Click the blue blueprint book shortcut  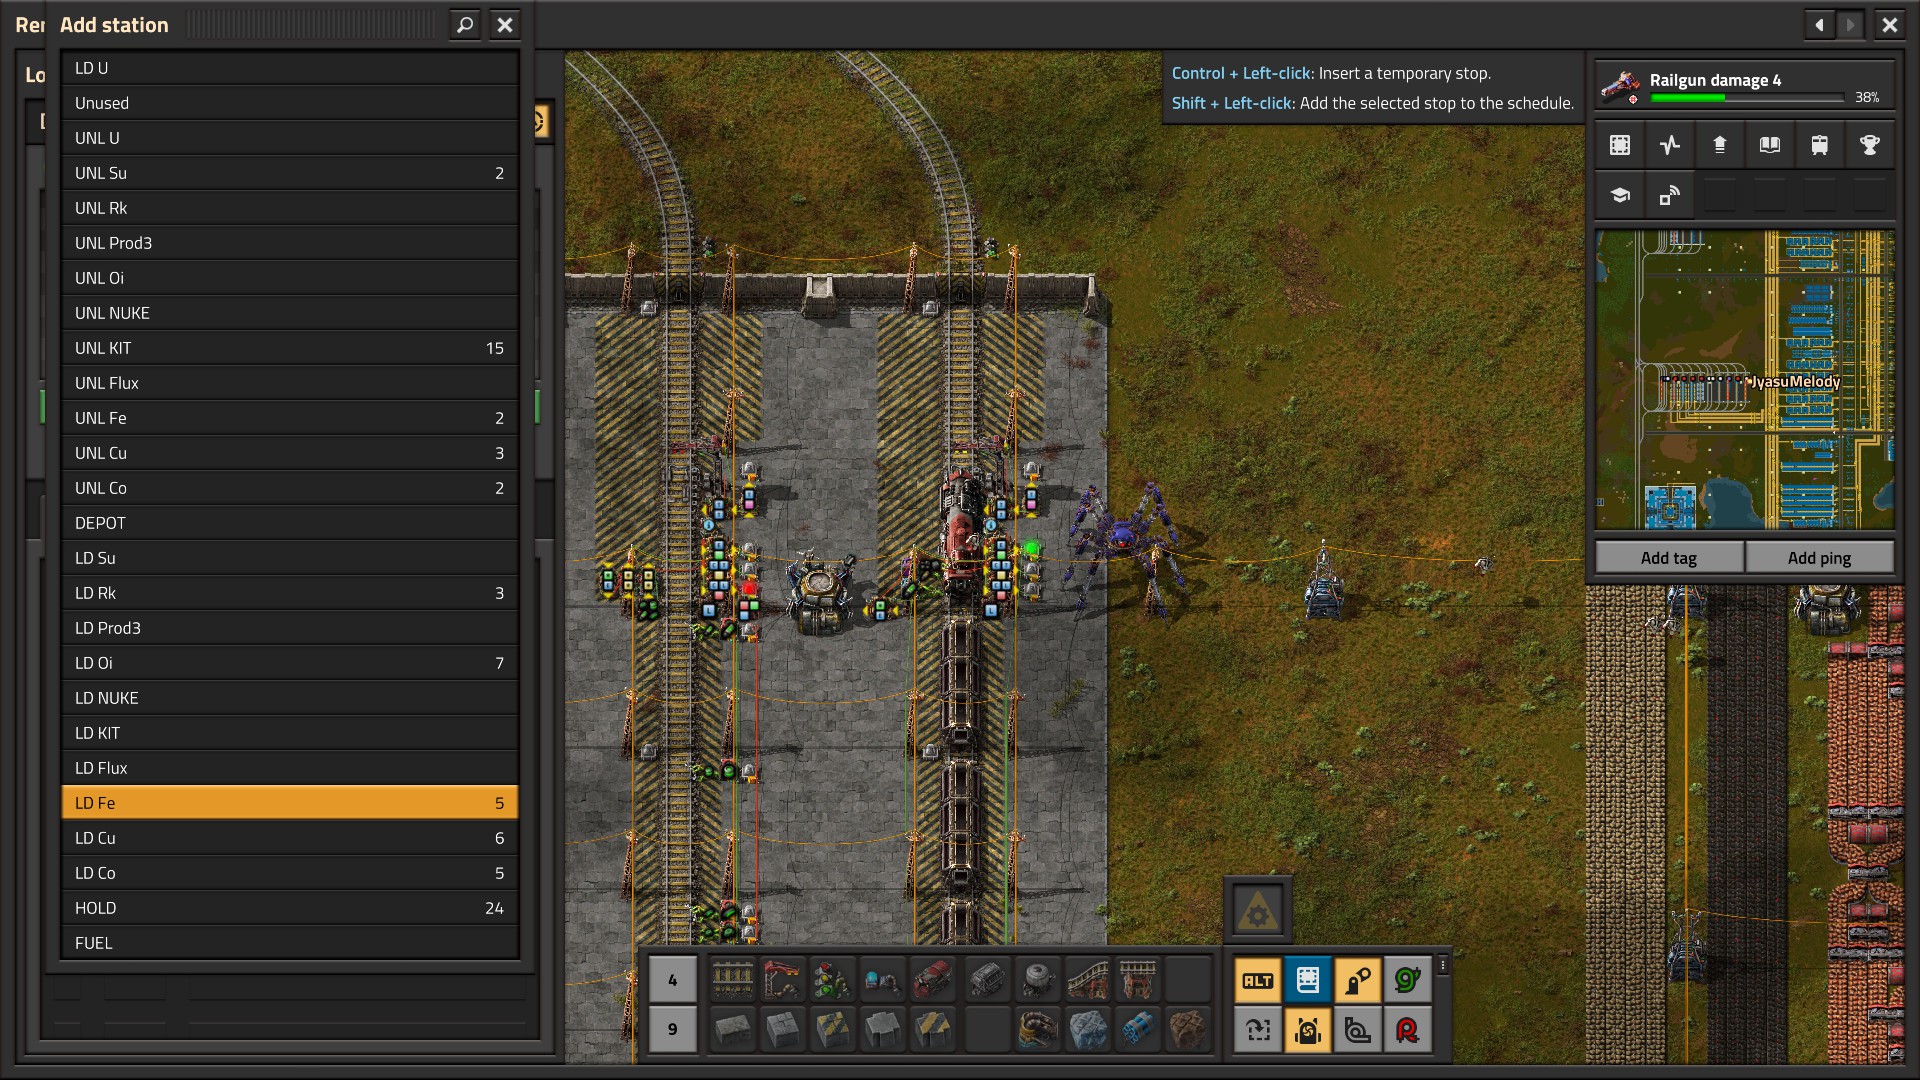(x=1308, y=980)
